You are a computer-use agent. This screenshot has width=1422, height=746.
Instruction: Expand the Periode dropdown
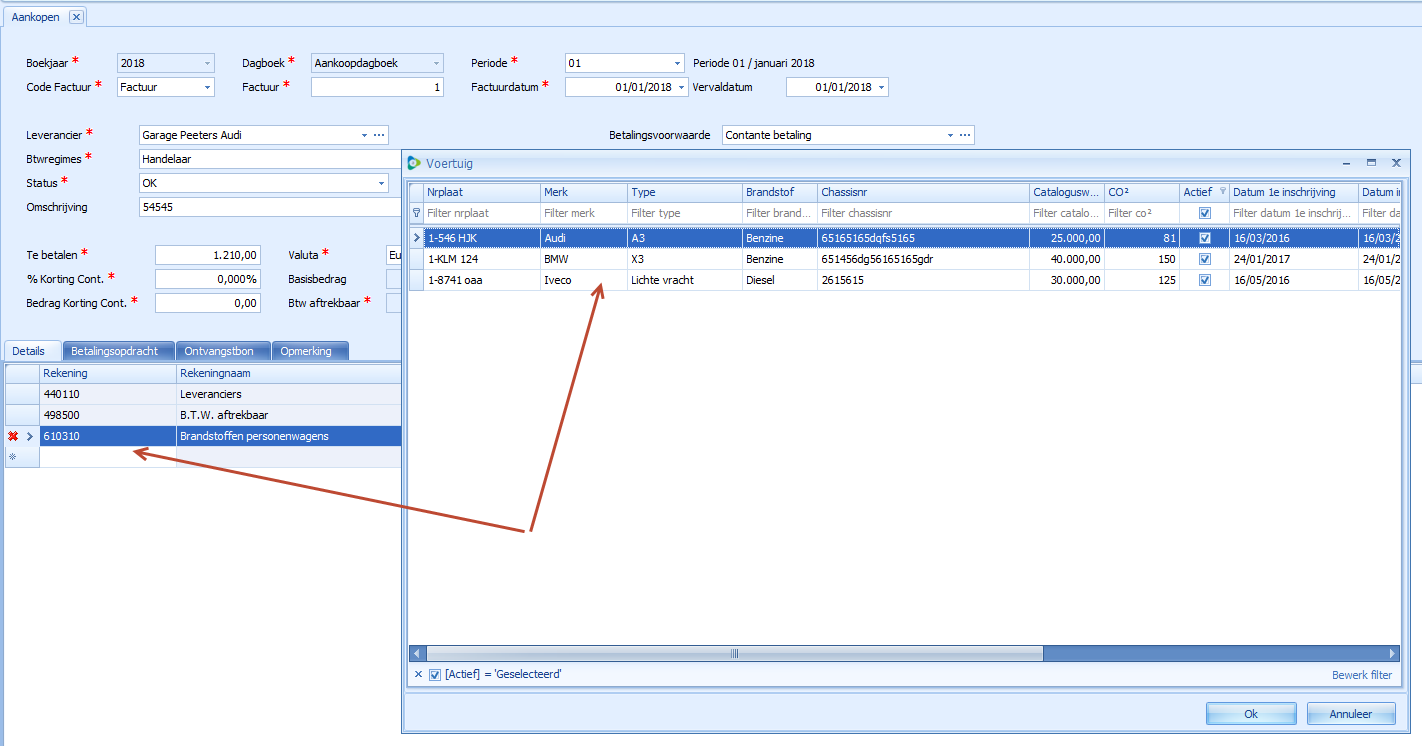pyautogui.click(x=677, y=63)
